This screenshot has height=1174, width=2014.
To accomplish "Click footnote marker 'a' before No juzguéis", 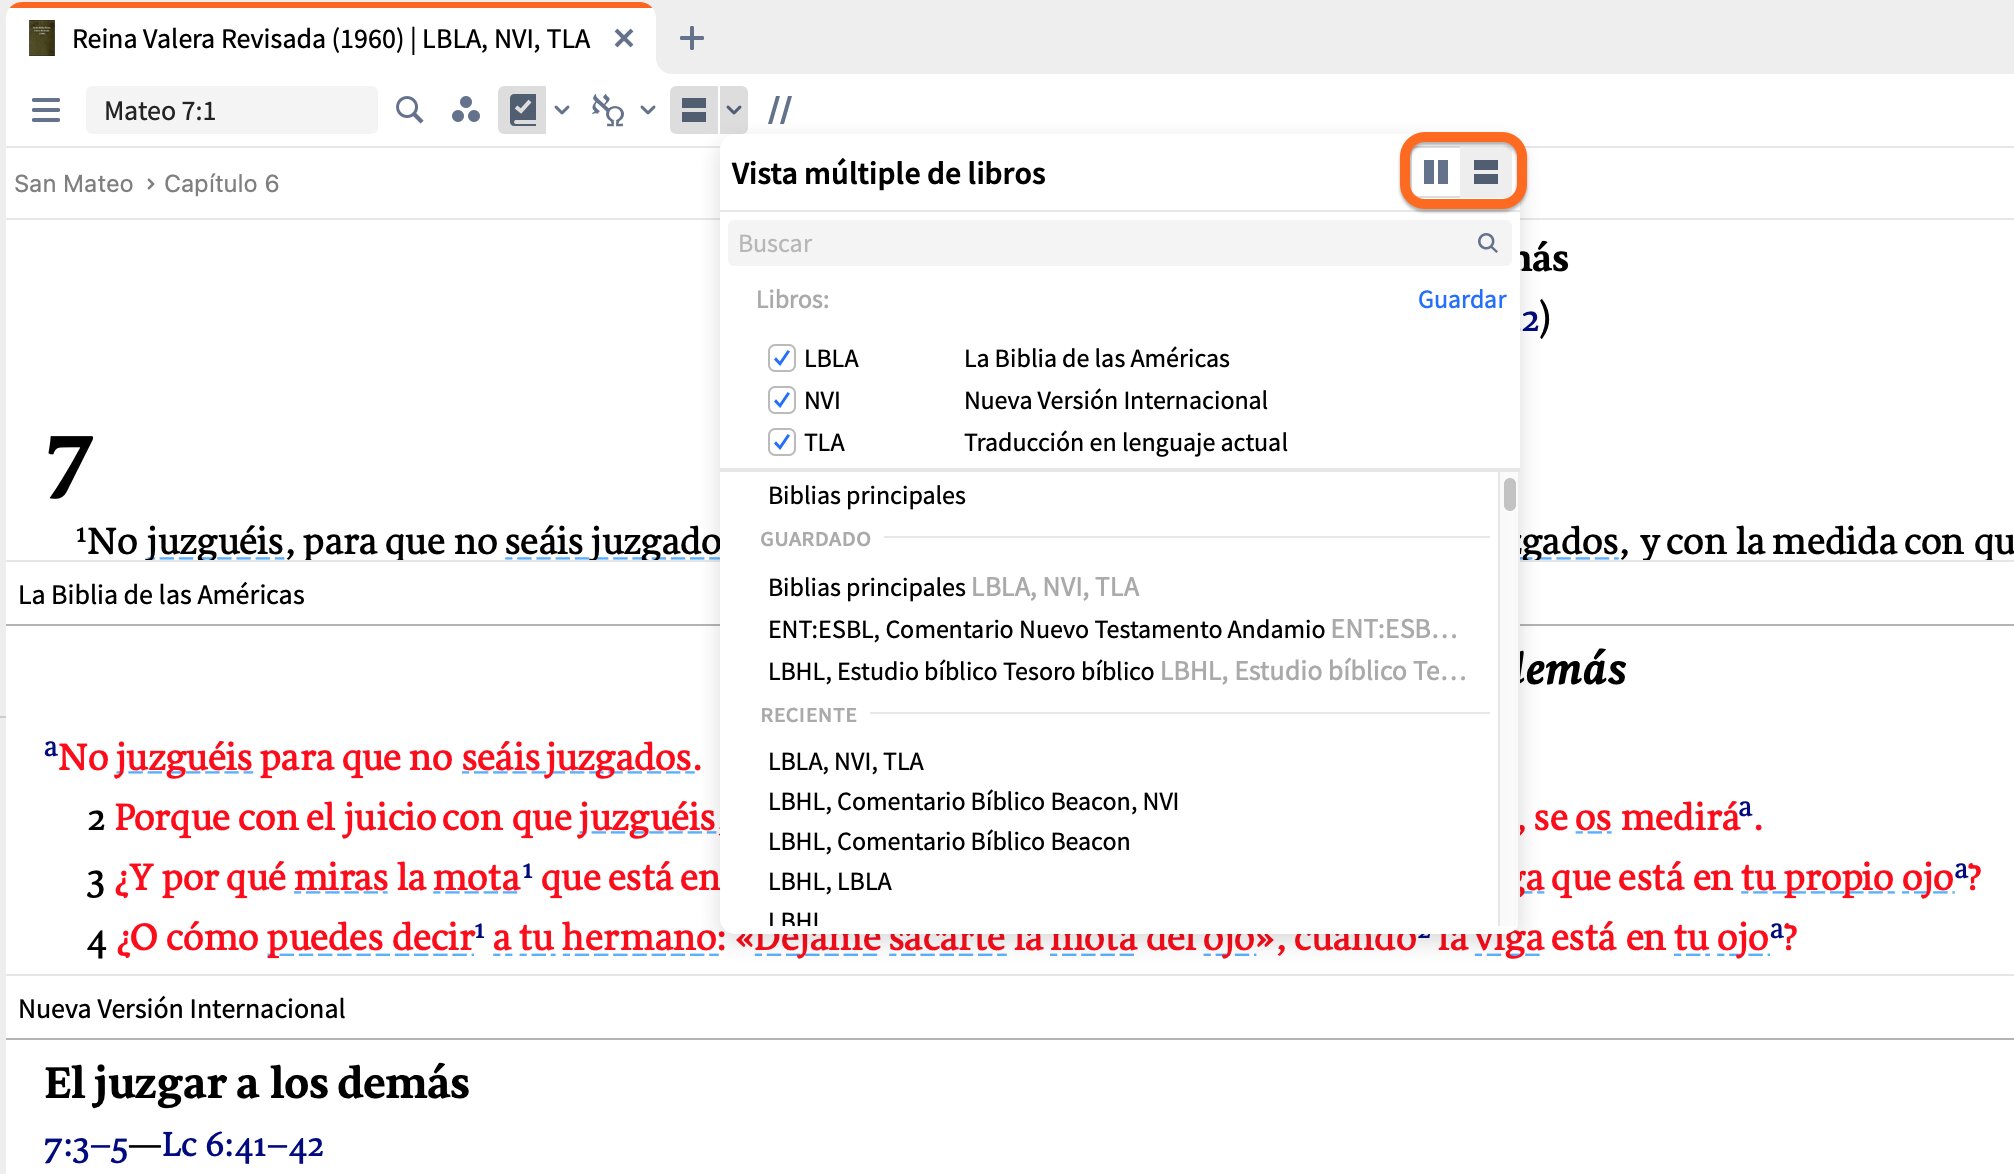I will (50, 748).
